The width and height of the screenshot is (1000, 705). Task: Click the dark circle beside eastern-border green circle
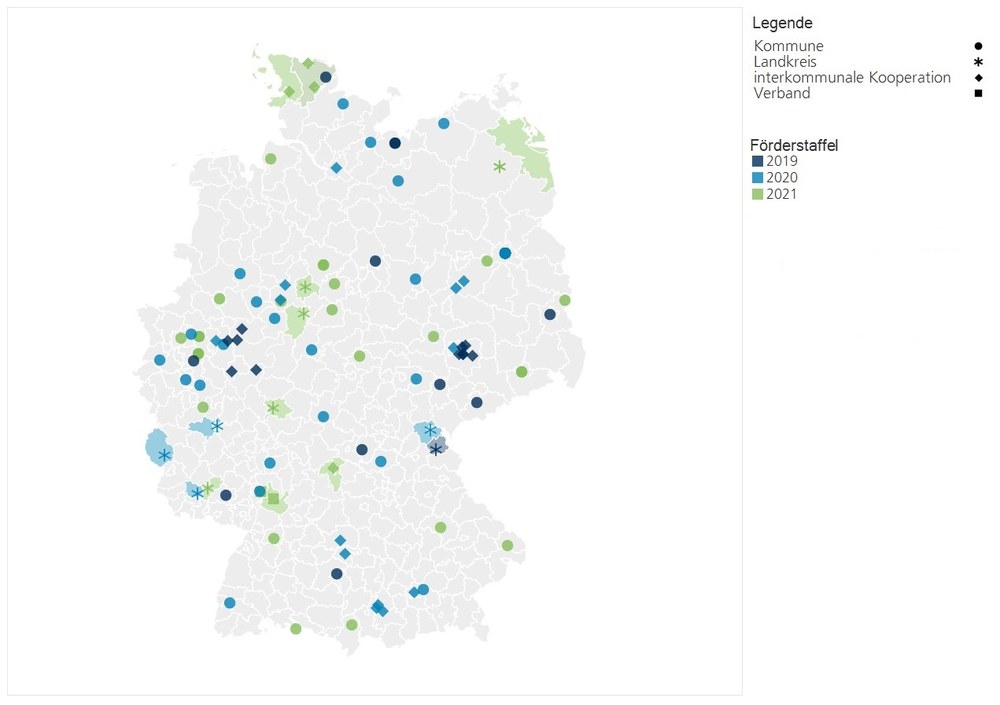coord(550,315)
